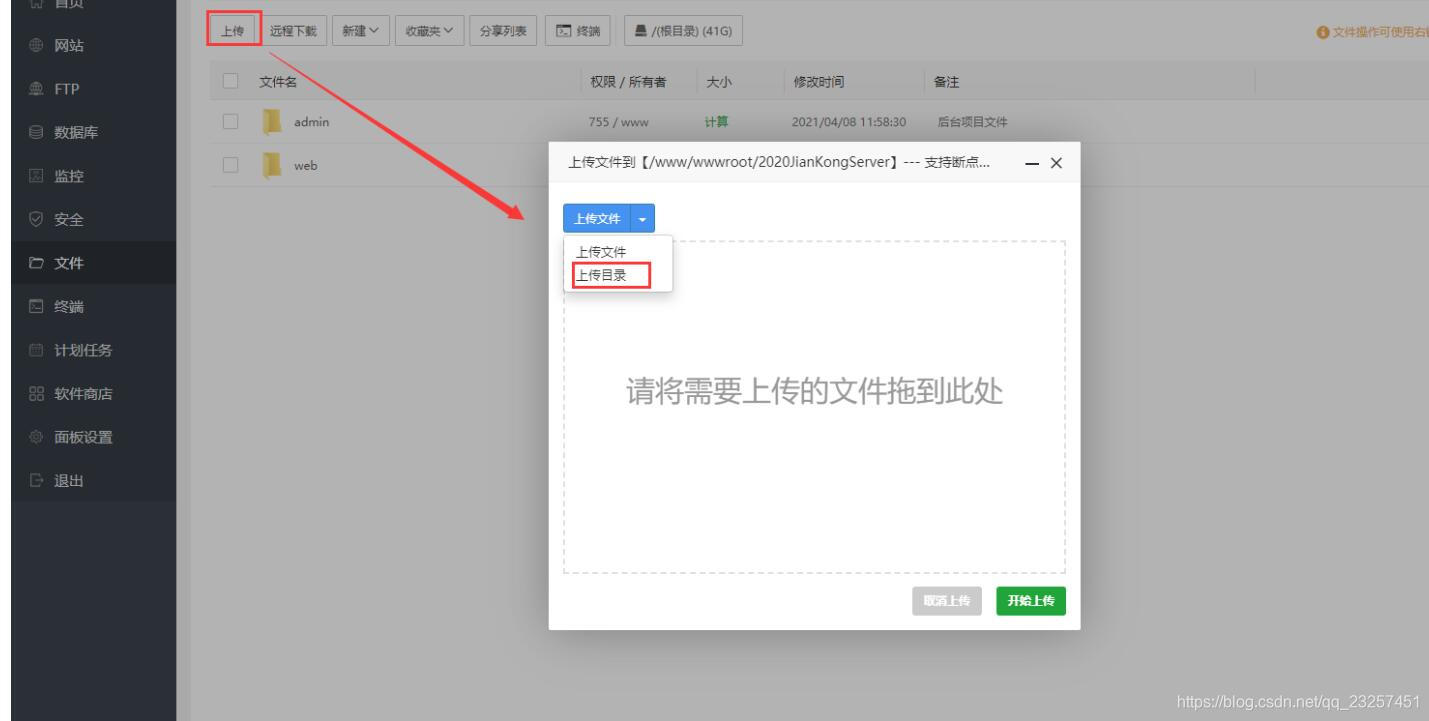Click the database icon beside 数据库
Image resolution: width=1429 pixels, height=721 pixels.
point(38,133)
